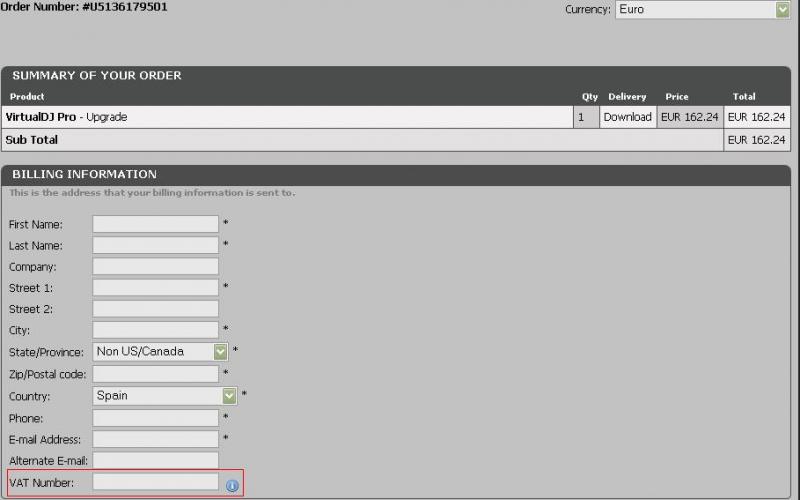Focus the Zip/Postal code input field
Image resolution: width=800 pixels, height=500 pixels.
[156, 374]
